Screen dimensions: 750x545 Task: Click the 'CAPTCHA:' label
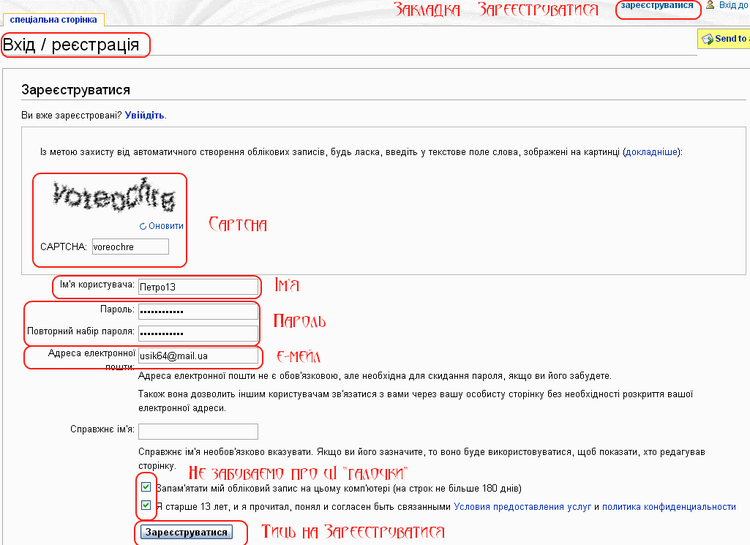[63, 247]
